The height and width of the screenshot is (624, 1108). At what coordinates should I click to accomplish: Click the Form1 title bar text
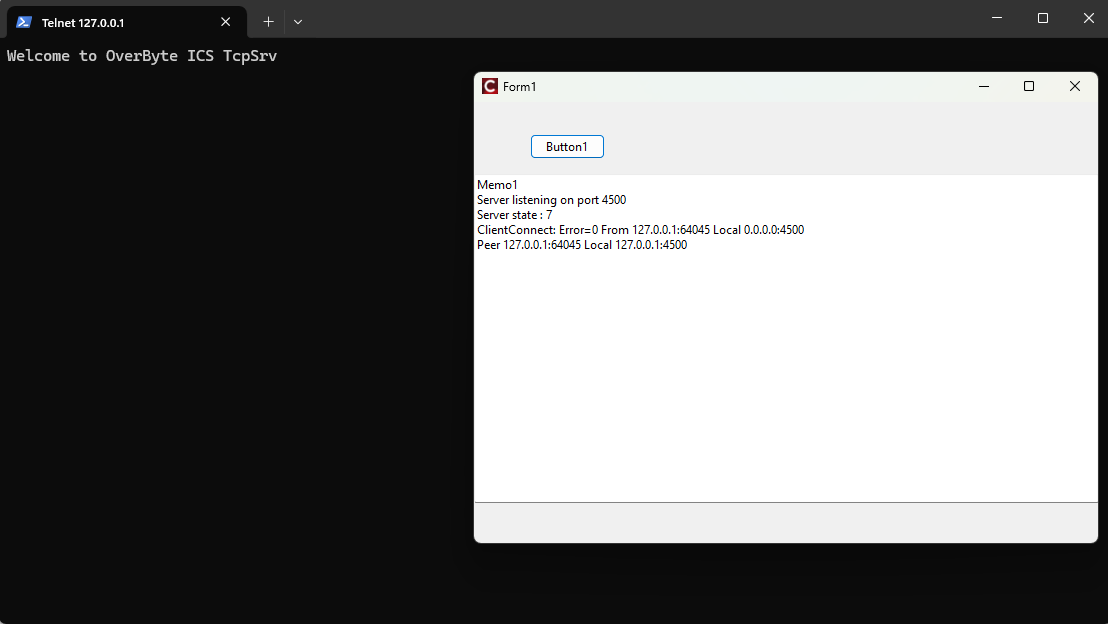[519, 86]
